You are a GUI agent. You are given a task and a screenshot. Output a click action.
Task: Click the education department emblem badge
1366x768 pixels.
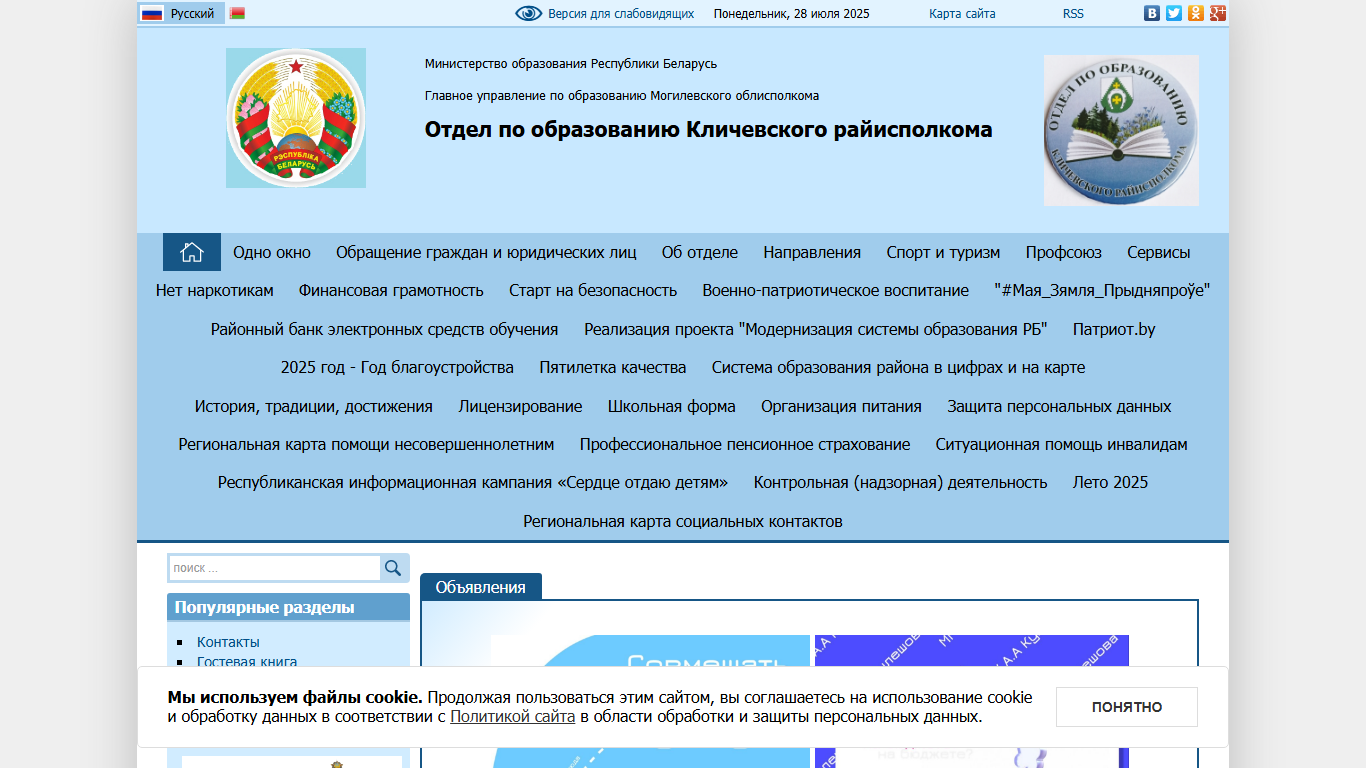[1121, 130]
